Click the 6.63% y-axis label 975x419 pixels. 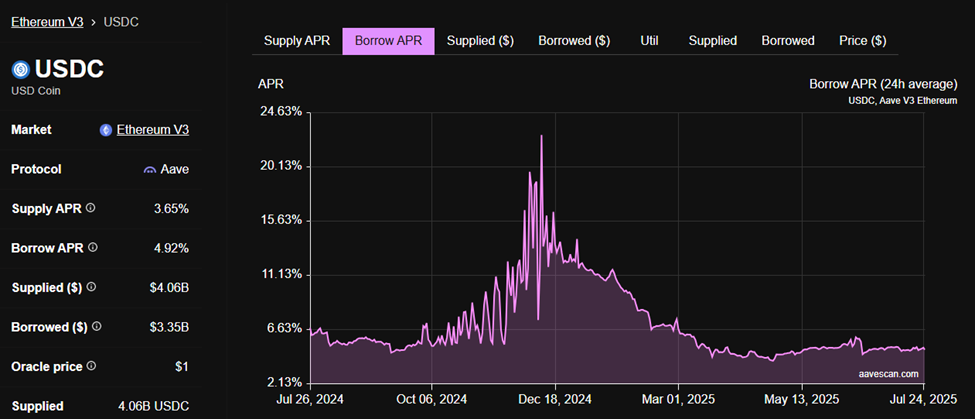tap(284, 329)
